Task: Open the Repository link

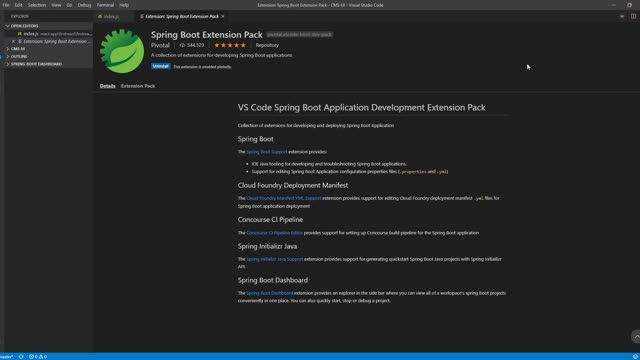Action: [x=267, y=45]
